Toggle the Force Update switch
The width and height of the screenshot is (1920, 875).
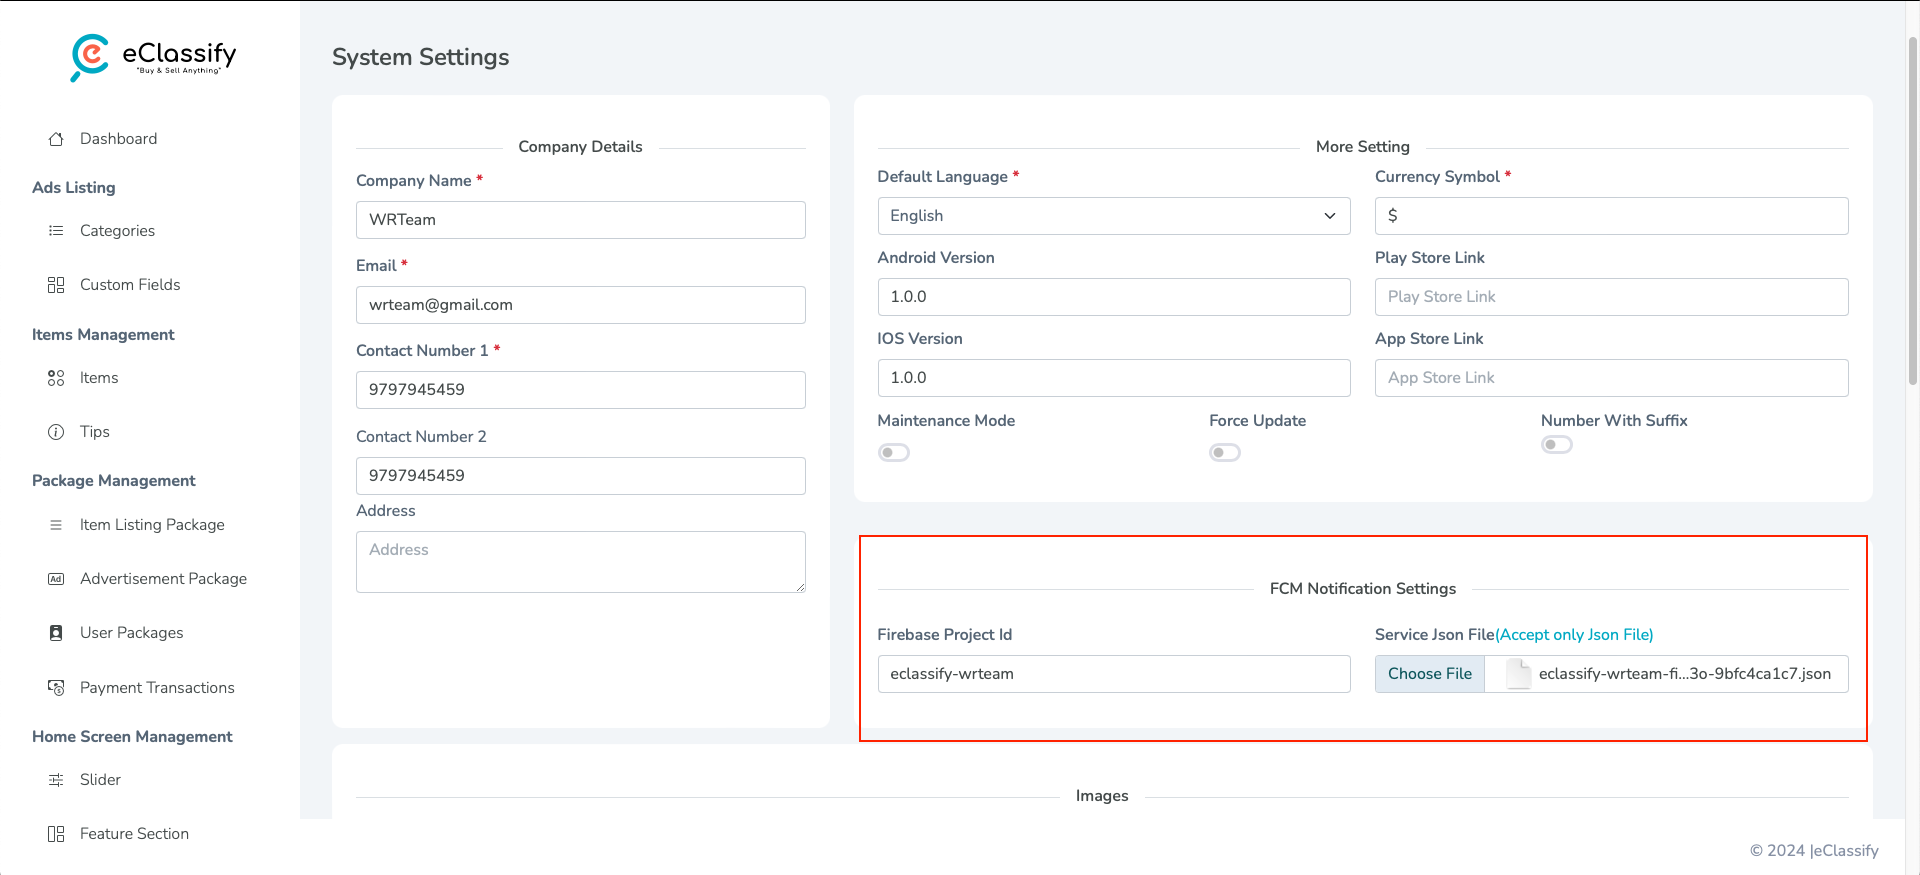pos(1225,453)
